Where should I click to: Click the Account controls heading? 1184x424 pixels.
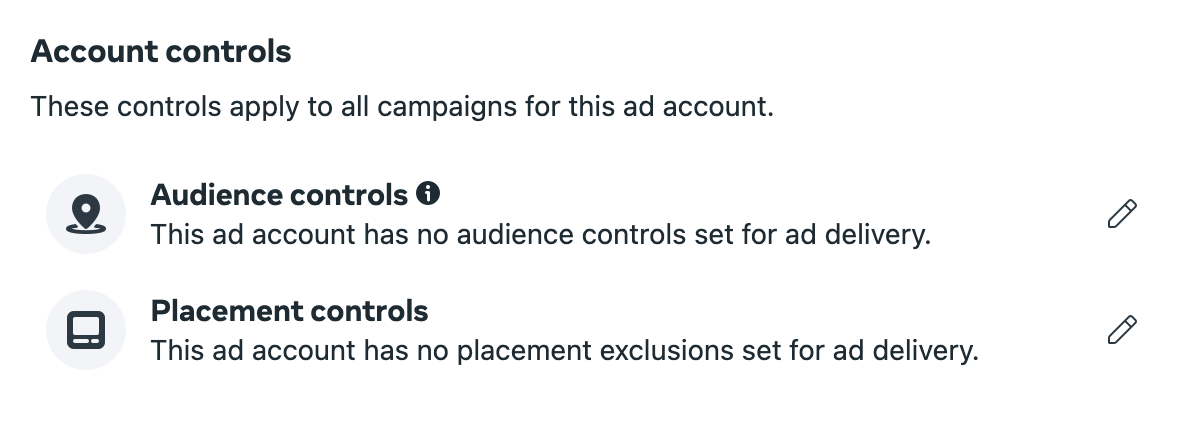pos(161,51)
